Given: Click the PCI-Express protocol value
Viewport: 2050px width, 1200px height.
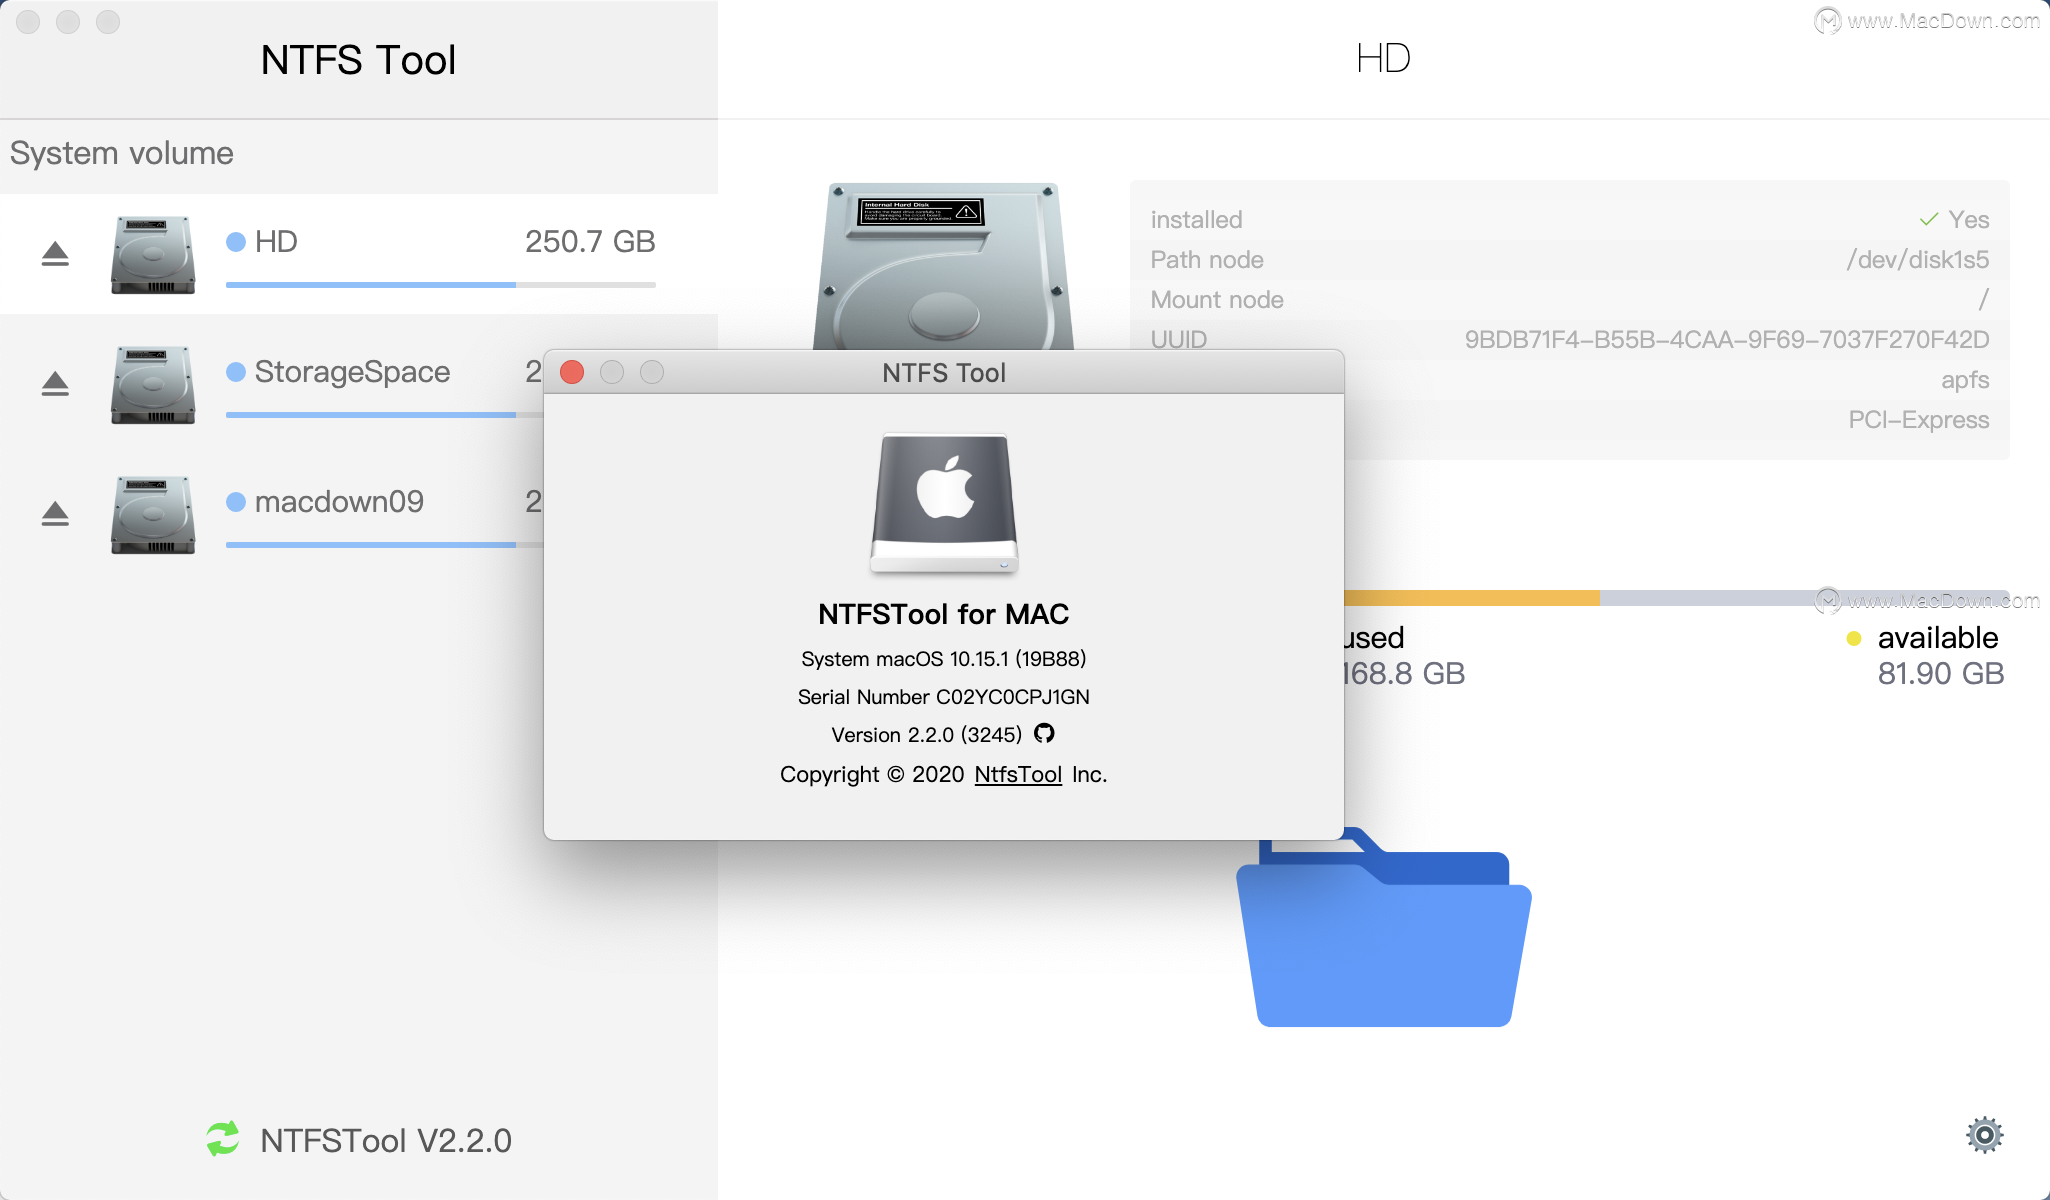Looking at the screenshot, I should click(x=1919, y=420).
